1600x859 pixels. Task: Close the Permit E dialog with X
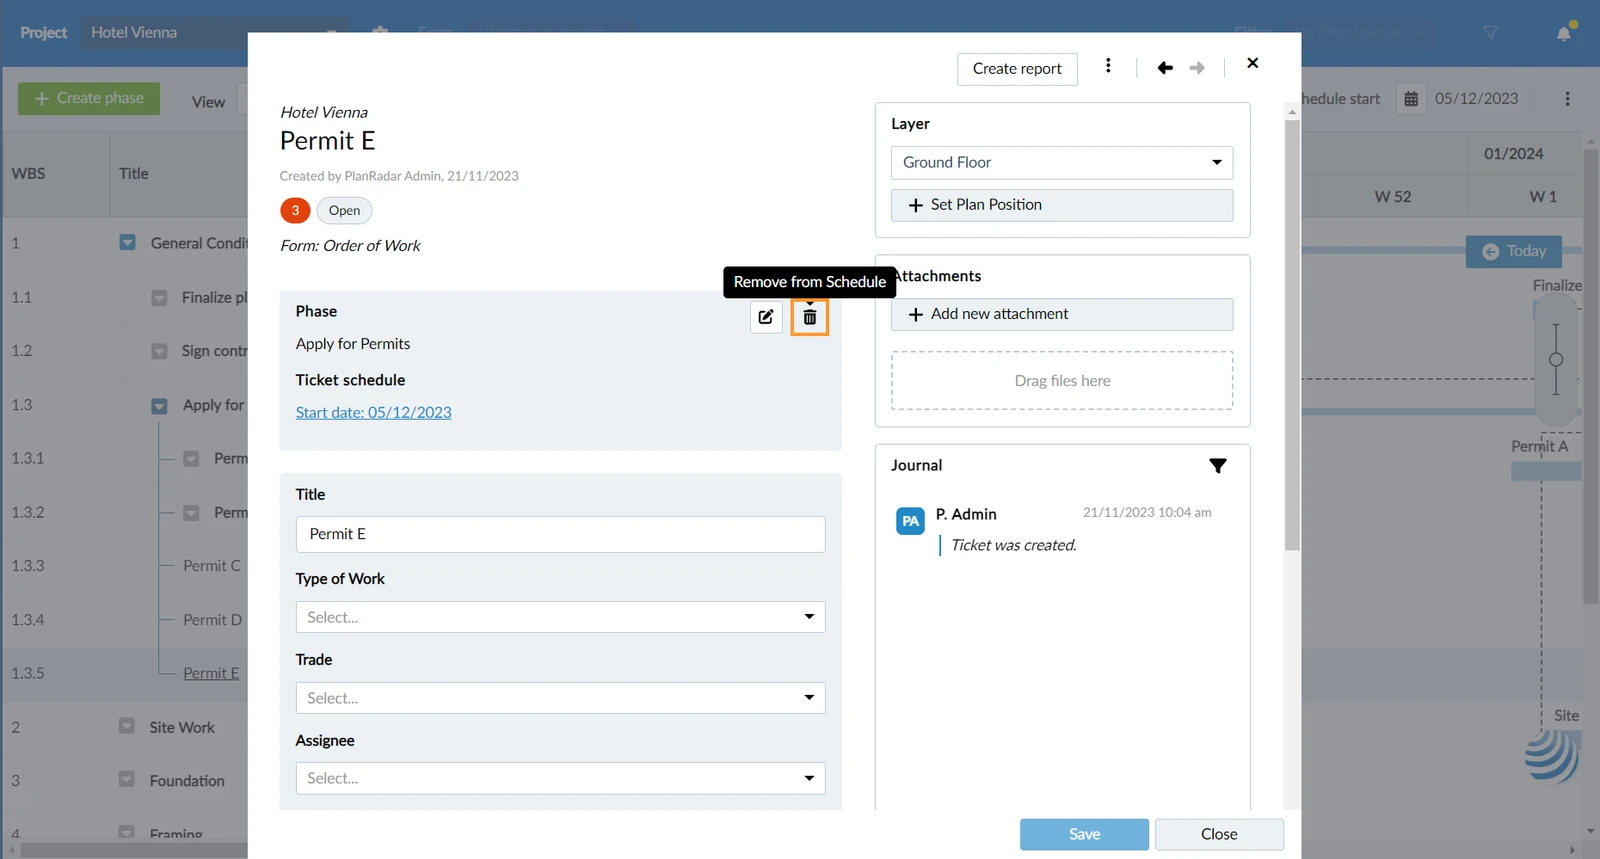point(1253,63)
